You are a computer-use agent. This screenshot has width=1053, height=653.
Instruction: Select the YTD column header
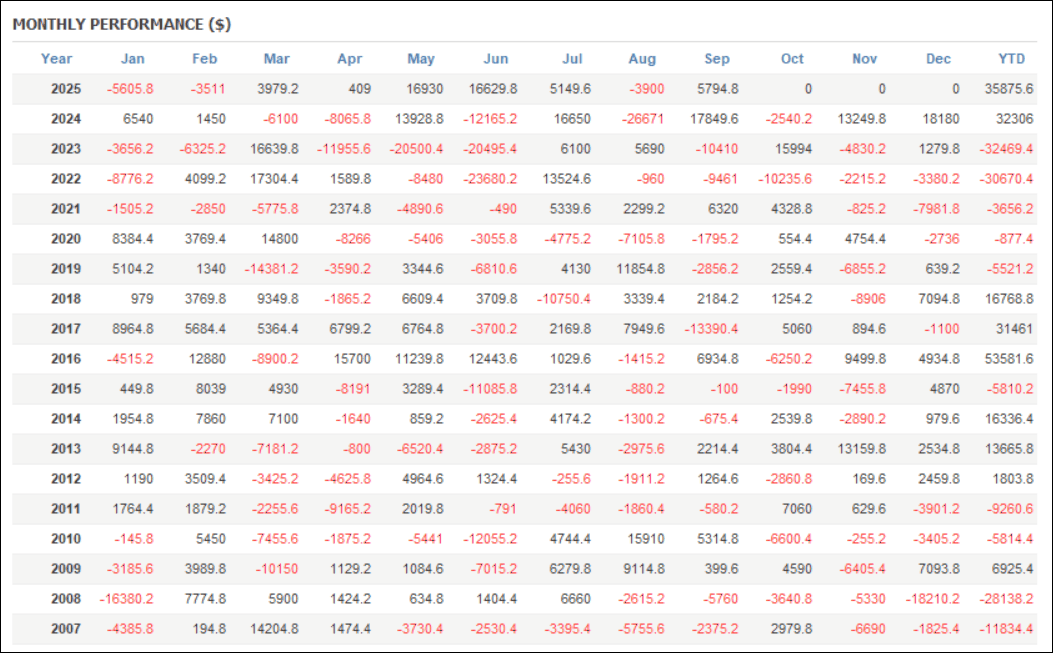click(x=1012, y=59)
